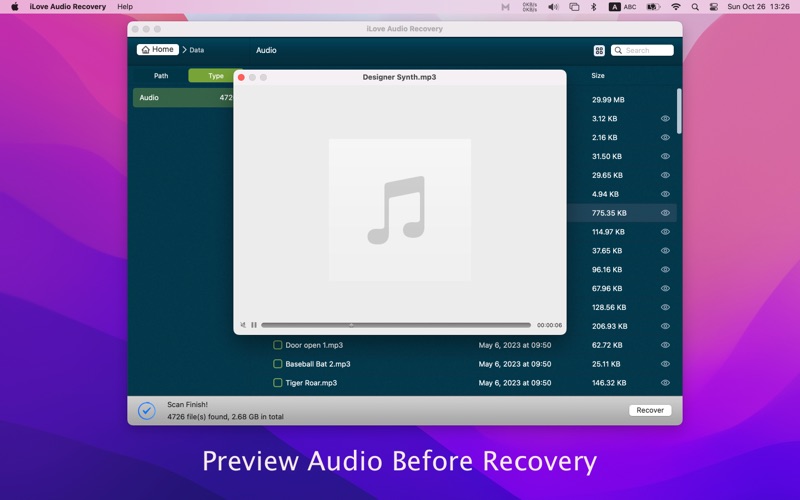Preview the 31.50 KB file via eye icon
The image size is (800, 500).
click(665, 156)
